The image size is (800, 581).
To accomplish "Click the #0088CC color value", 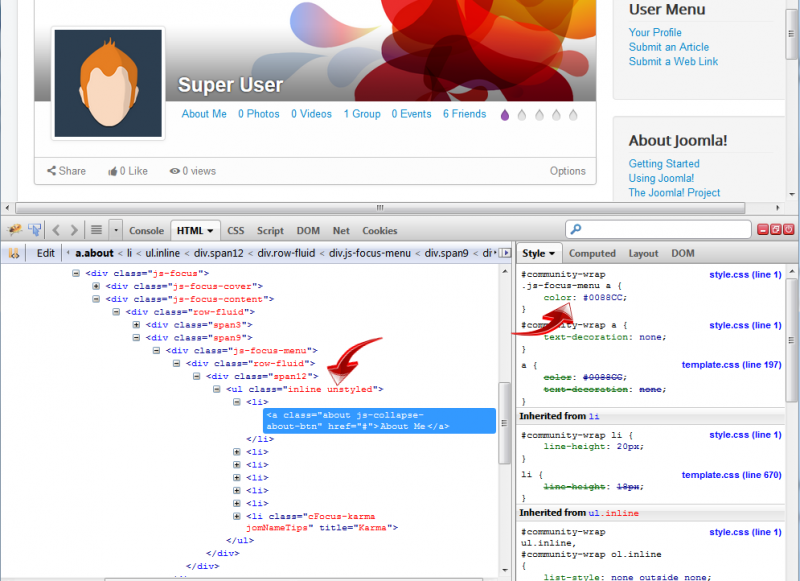I will click(605, 297).
